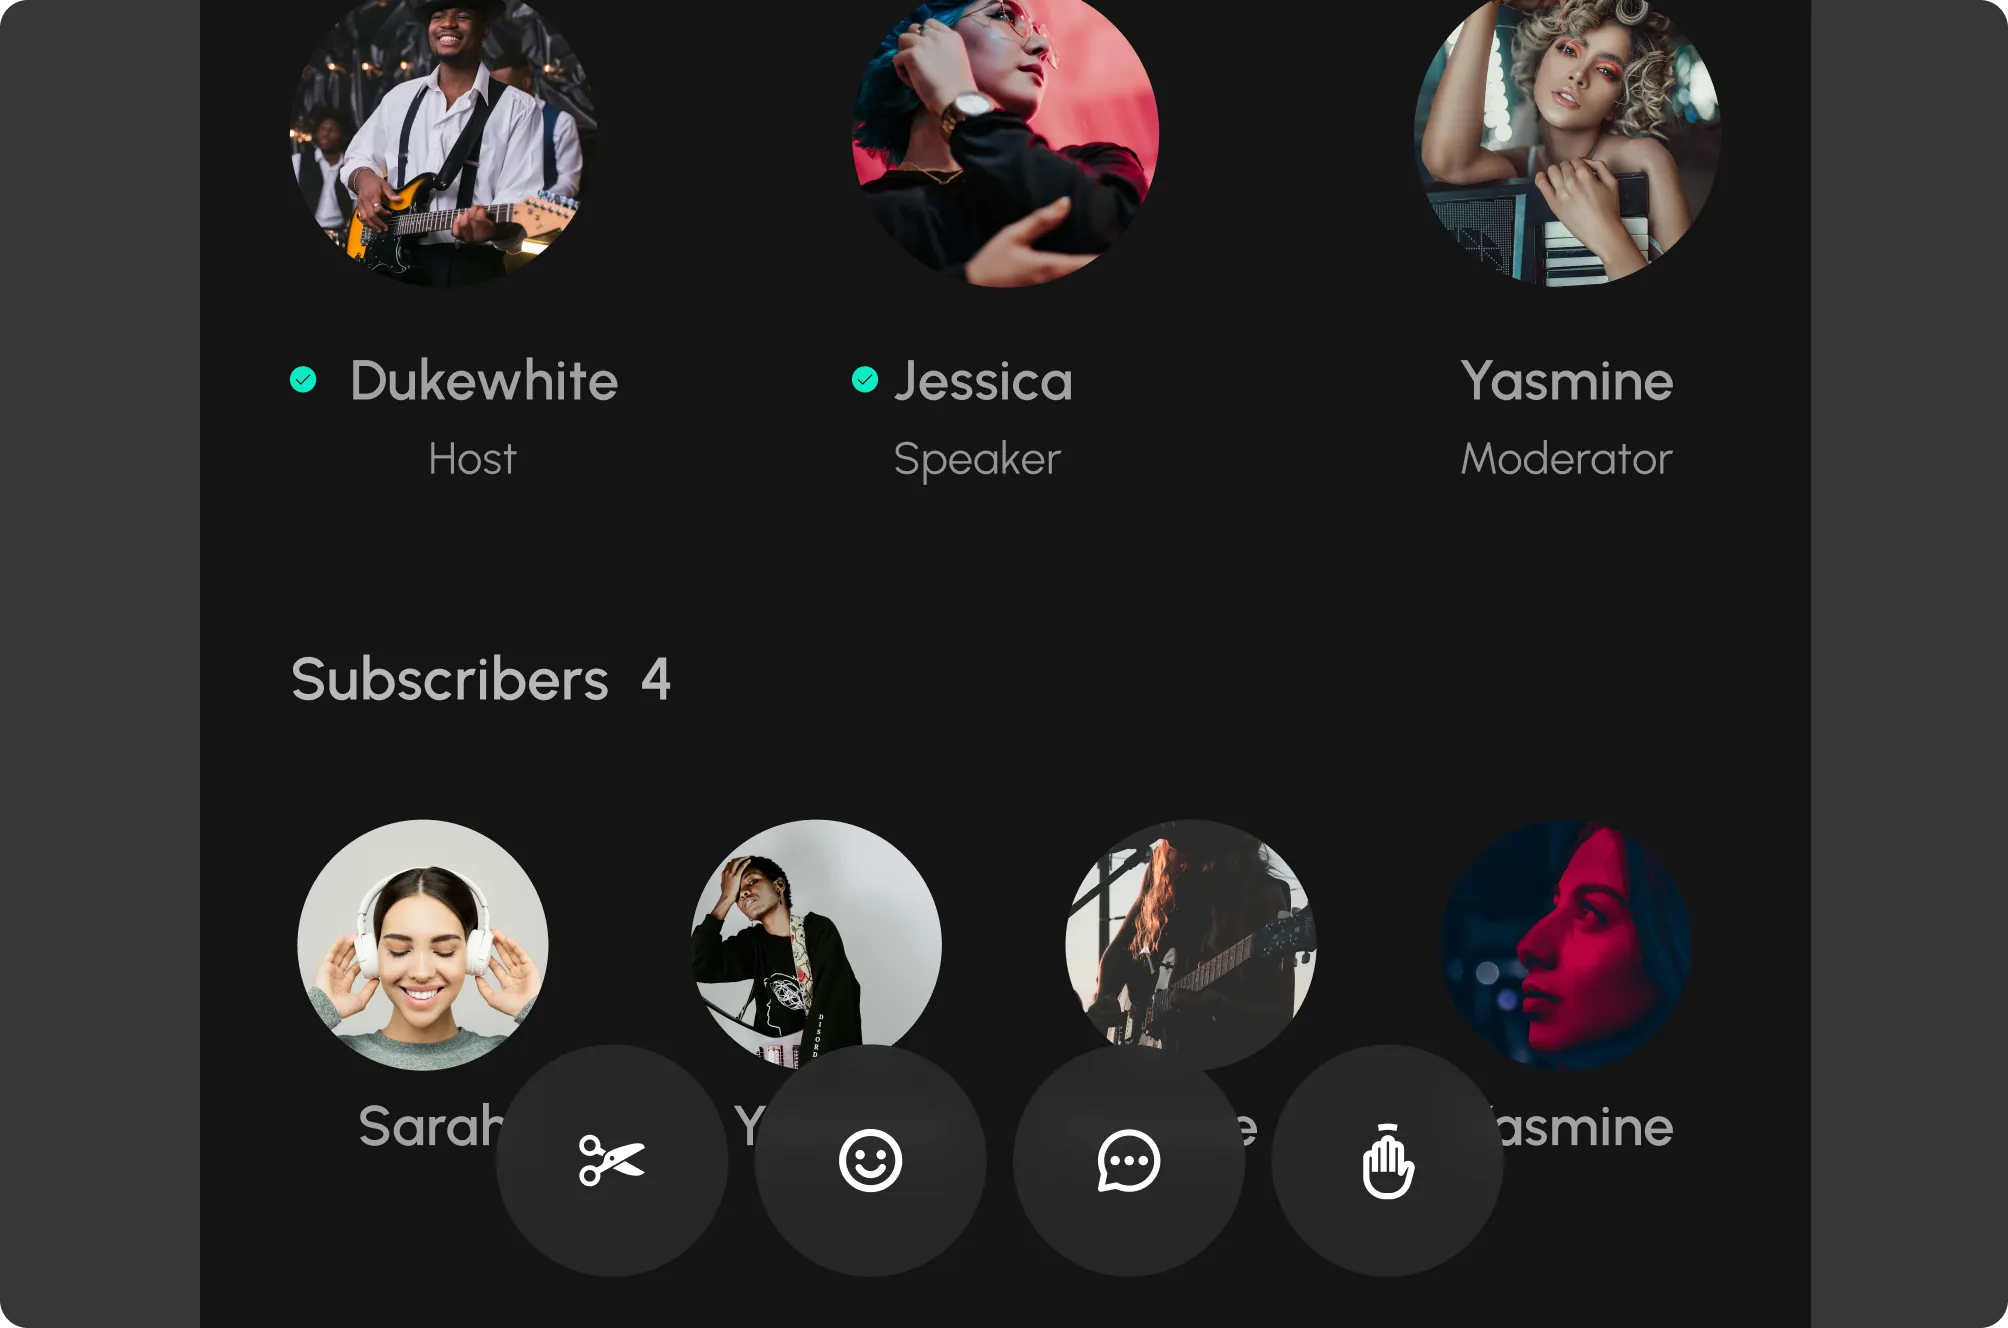Select the red-lit subscriber Yasmine's avatar
Viewport: 2008px width, 1328px height.
tap(1565, 944)
